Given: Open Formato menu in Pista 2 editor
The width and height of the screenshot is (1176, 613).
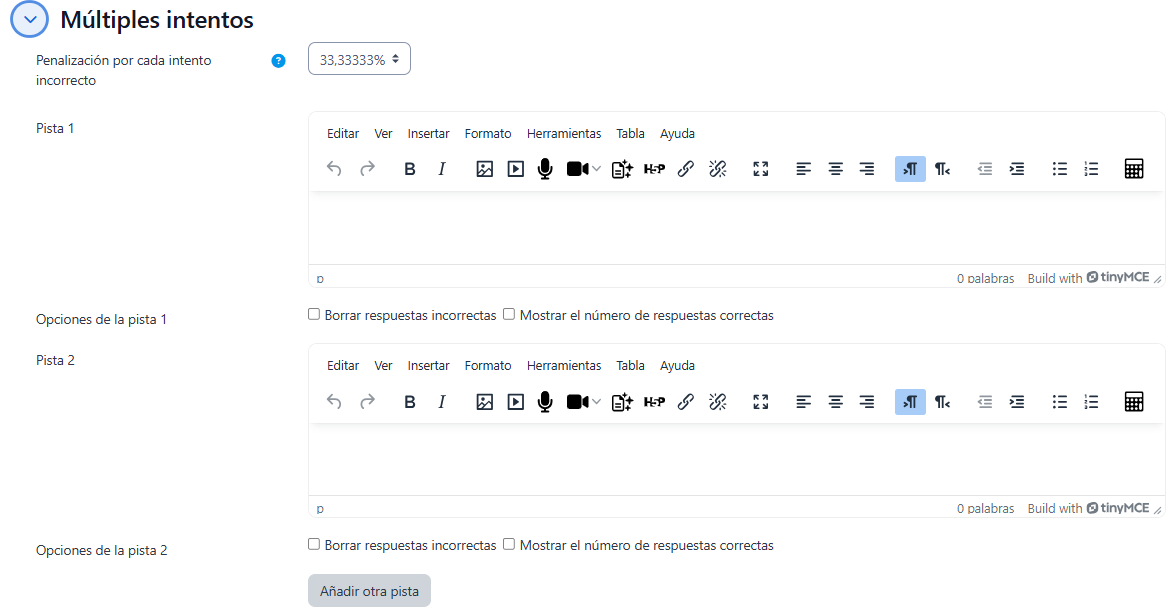Looking at the screenshot, I should click(487, 366).
